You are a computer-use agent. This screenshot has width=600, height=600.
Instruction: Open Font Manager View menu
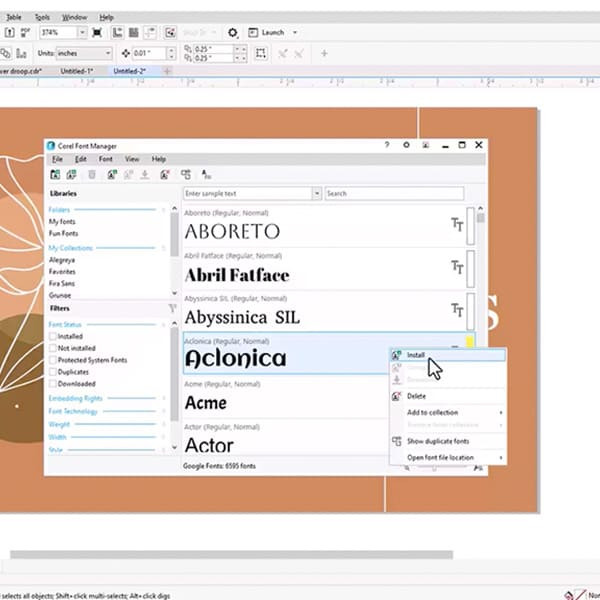coord(132,159)
